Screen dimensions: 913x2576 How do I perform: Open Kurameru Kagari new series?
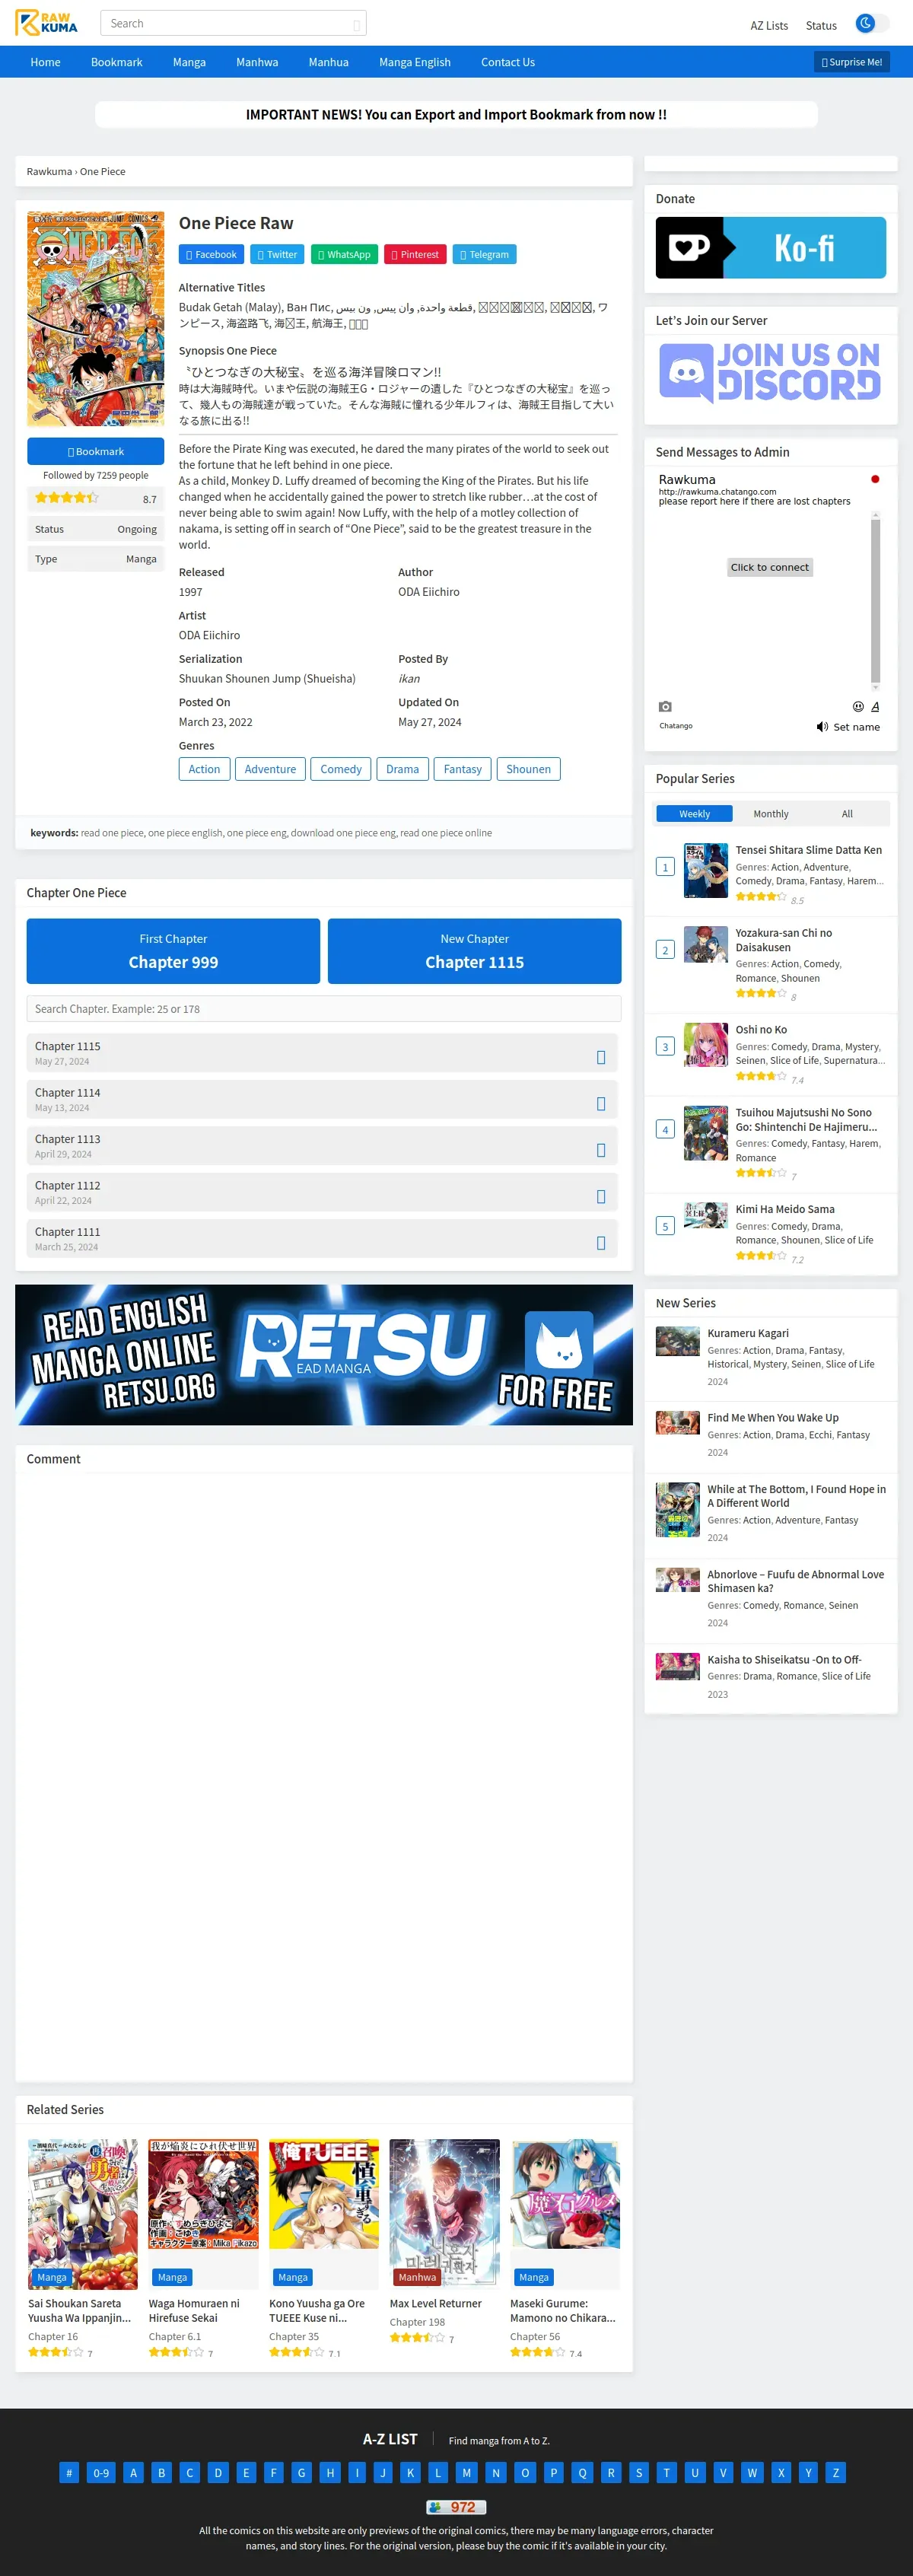(748, 1333)
